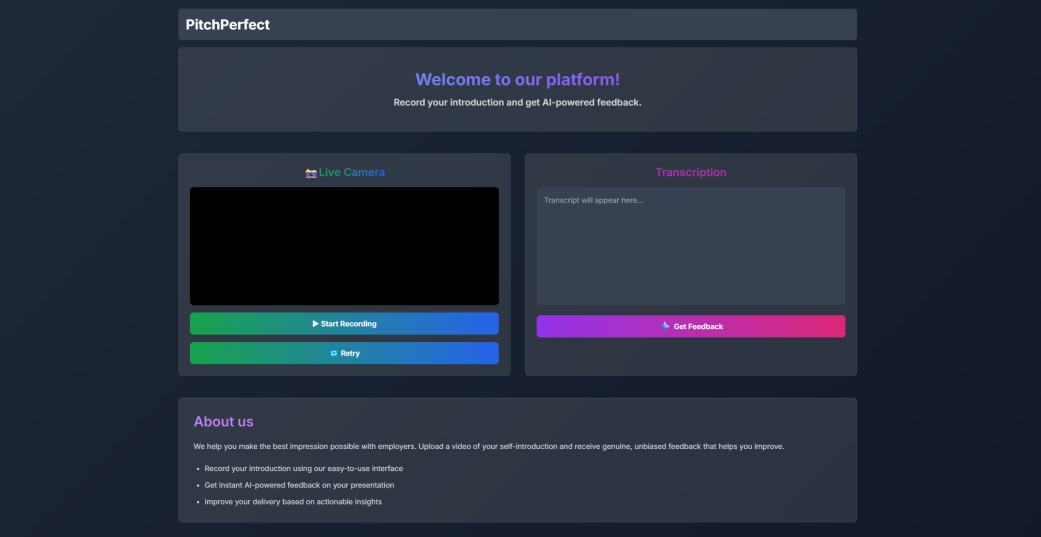This screenshot has height=537, width=1041.
Task: Click the black live camera video preview
Action: (344, 246)
